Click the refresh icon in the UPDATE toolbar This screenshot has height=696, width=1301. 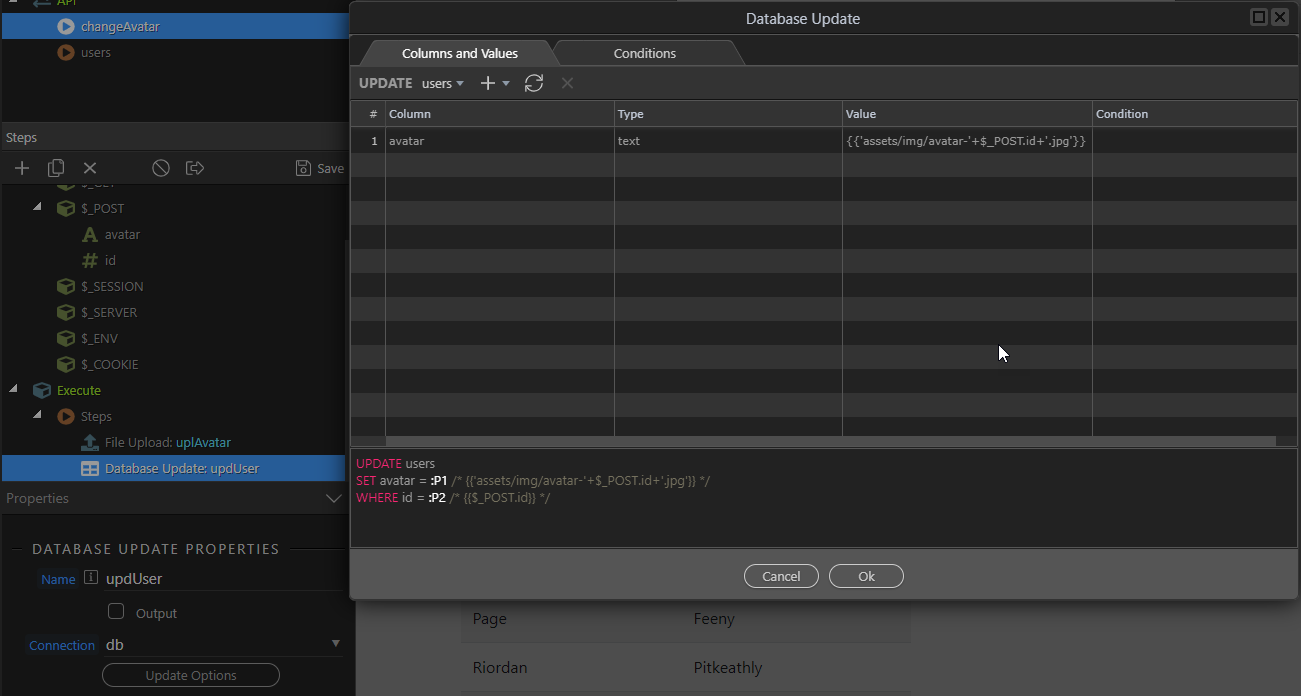click(x=534, y=83)
